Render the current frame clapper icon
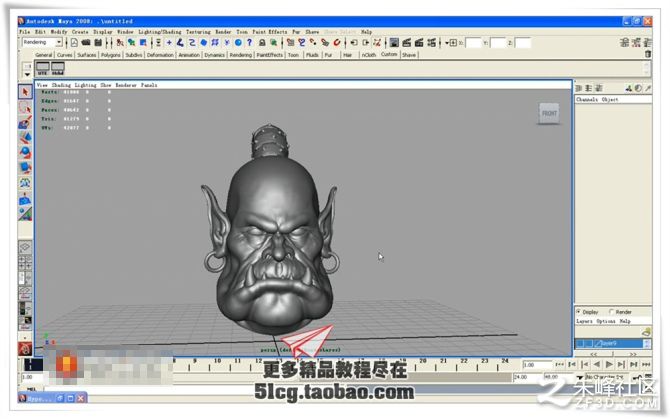The height and width of the screenshot is (419, 670). click(406, 43)
